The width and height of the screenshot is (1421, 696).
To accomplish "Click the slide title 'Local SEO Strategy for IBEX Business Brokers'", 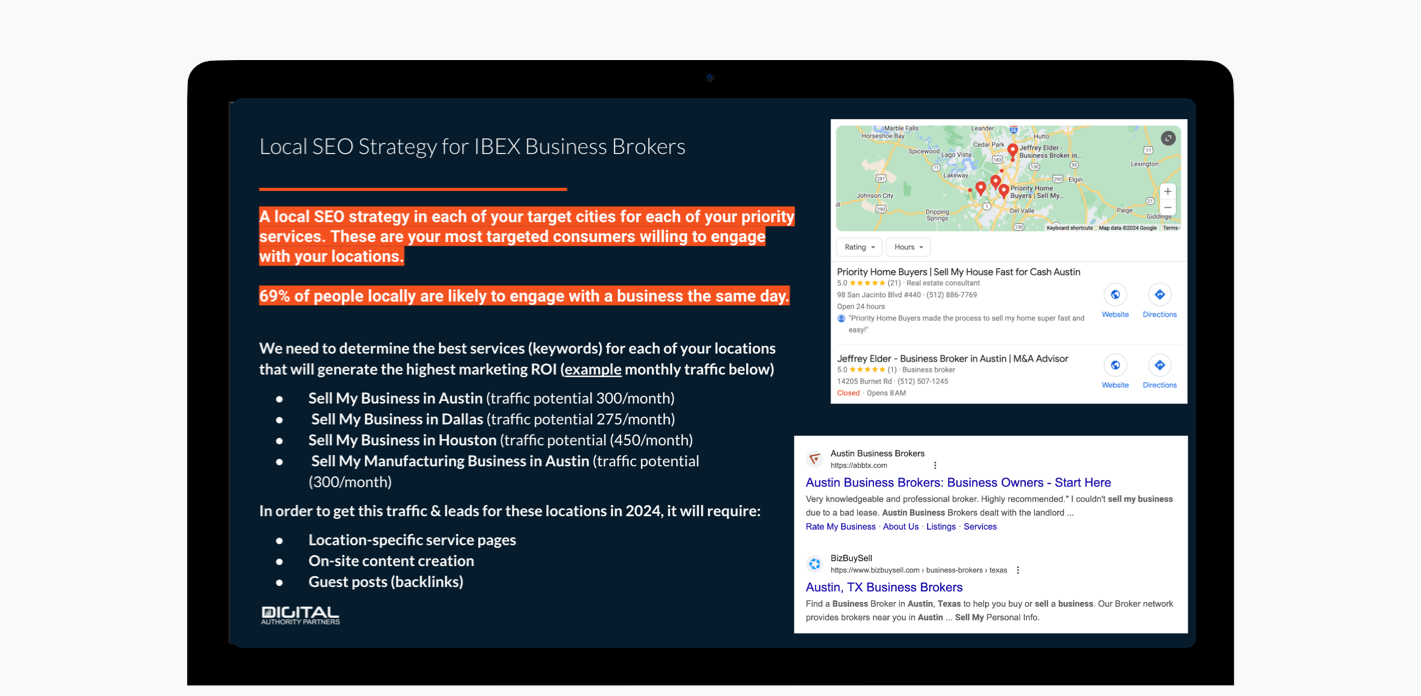I will click(472, 147).
